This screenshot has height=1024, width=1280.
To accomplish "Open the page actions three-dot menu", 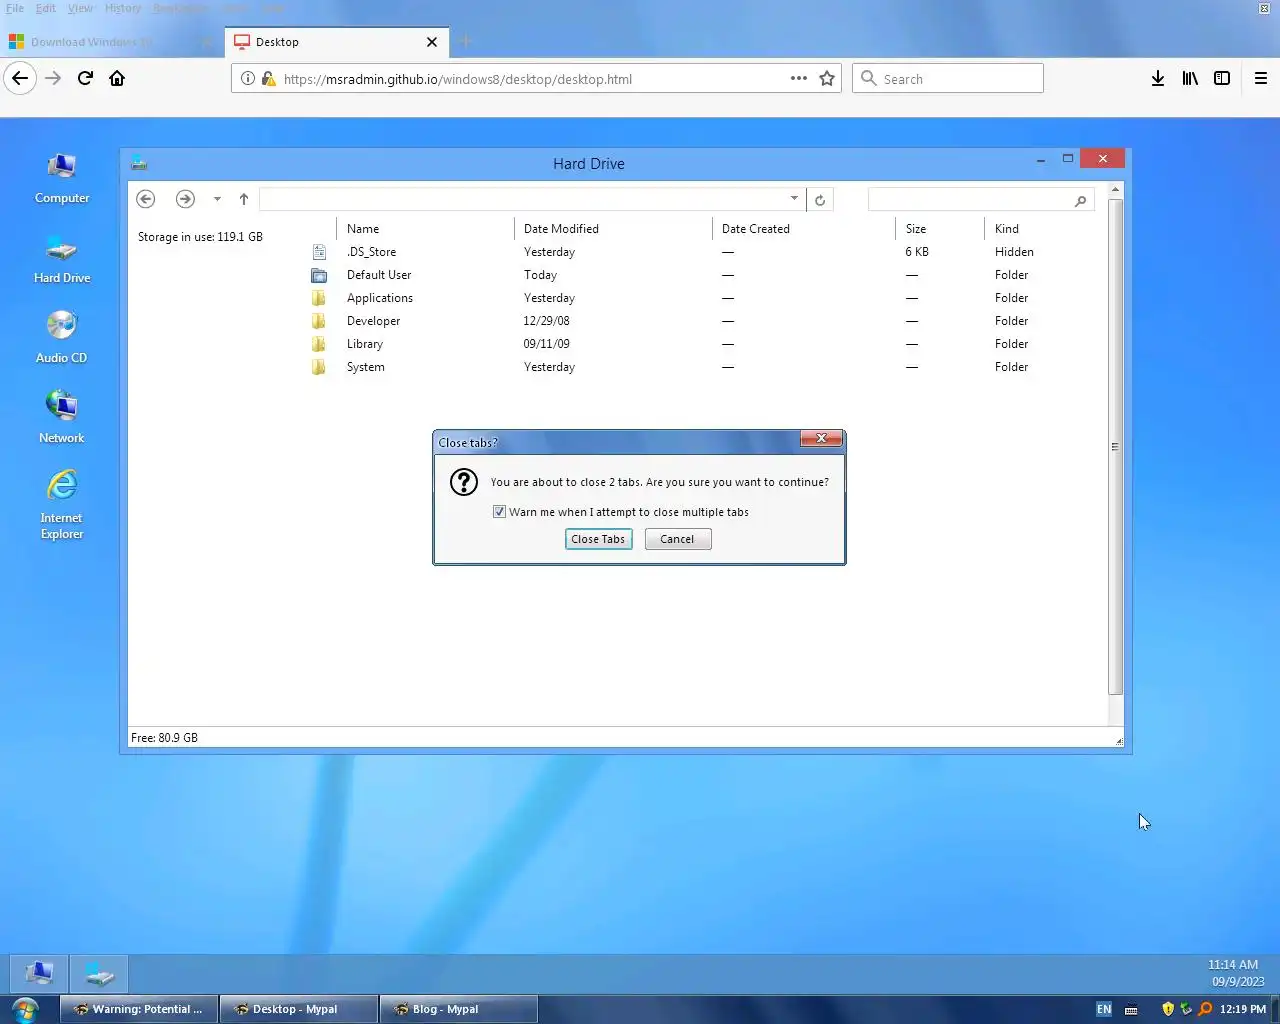I will (x=799, y=78).
